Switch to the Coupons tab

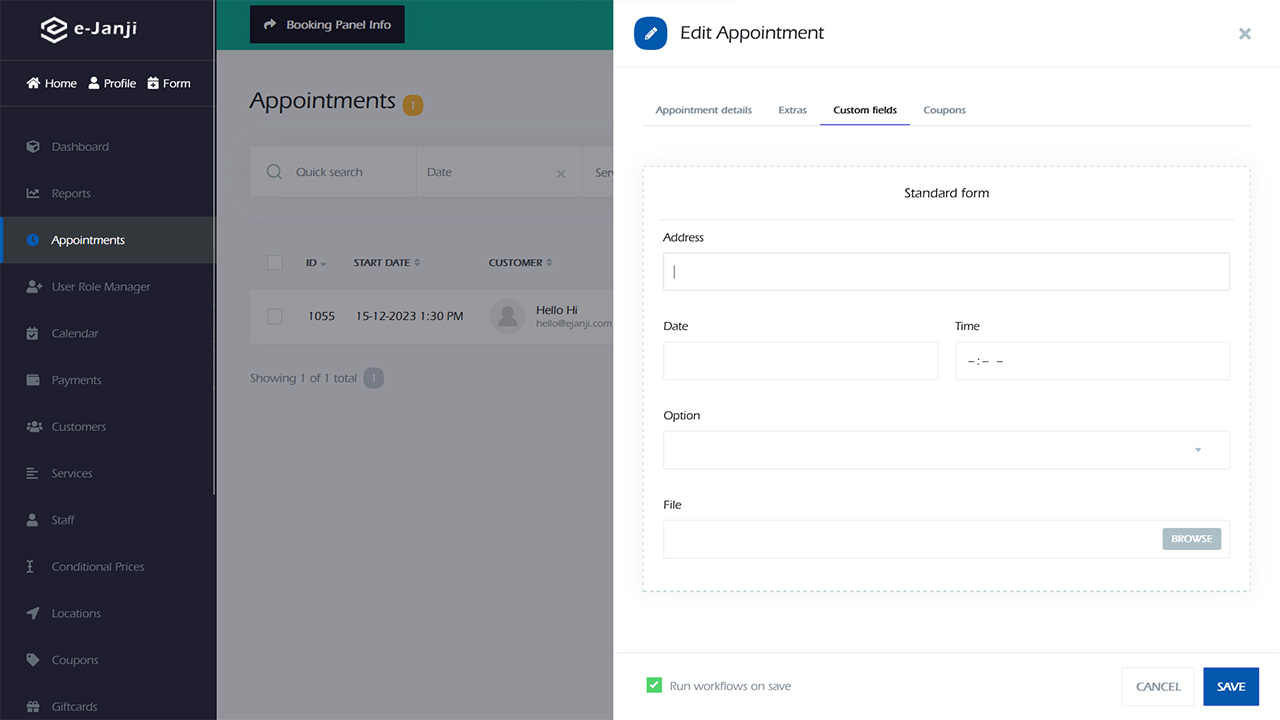(945, 110)
